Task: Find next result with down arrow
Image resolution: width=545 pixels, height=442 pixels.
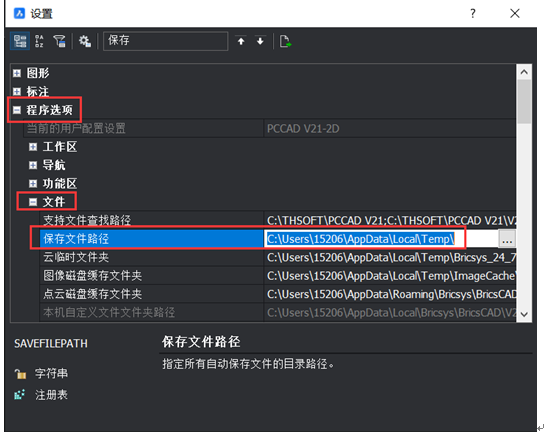Action: (260, 41)
